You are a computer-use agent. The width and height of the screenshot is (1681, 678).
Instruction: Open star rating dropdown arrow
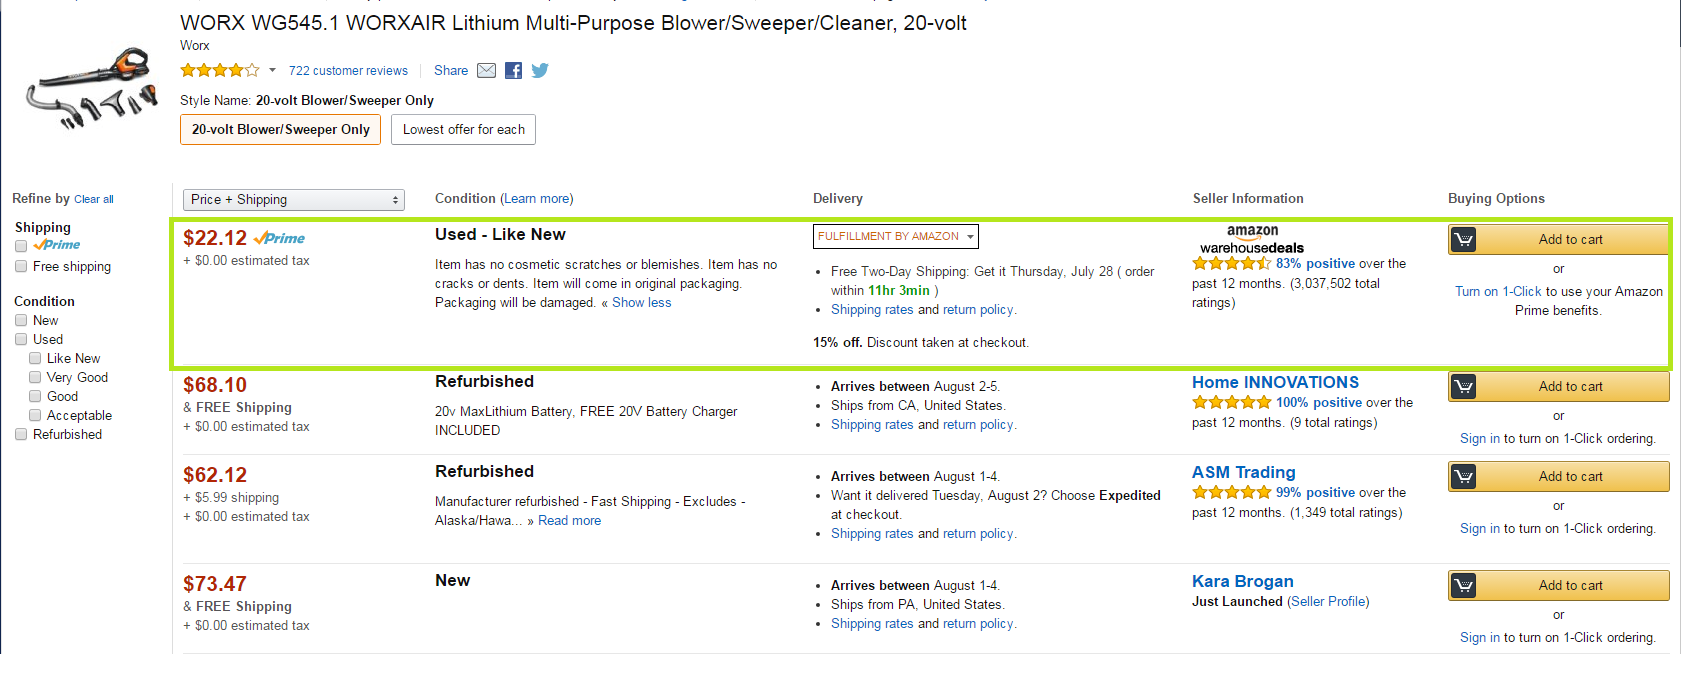pyautogui.click(x=272, y=70)
